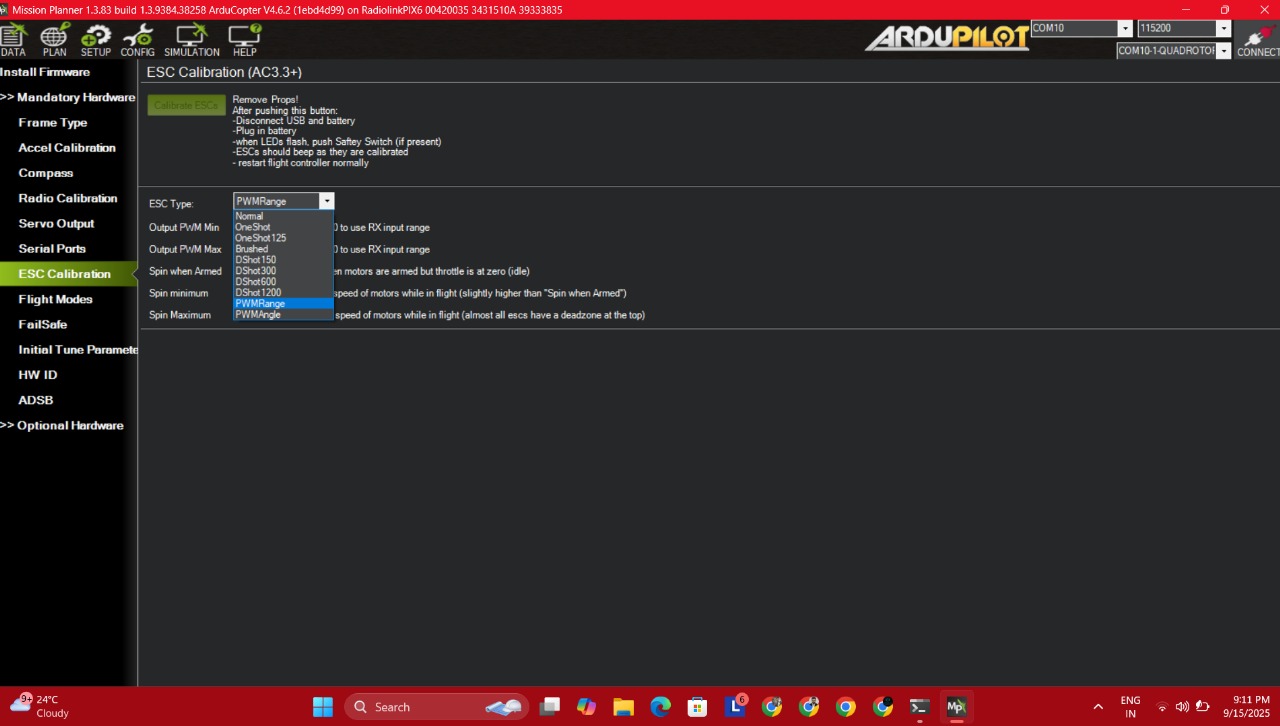Open File Explorer from the taskbar
Image resolution: width=1280 pixels, height=726 pixels.
tap(623, 707)
